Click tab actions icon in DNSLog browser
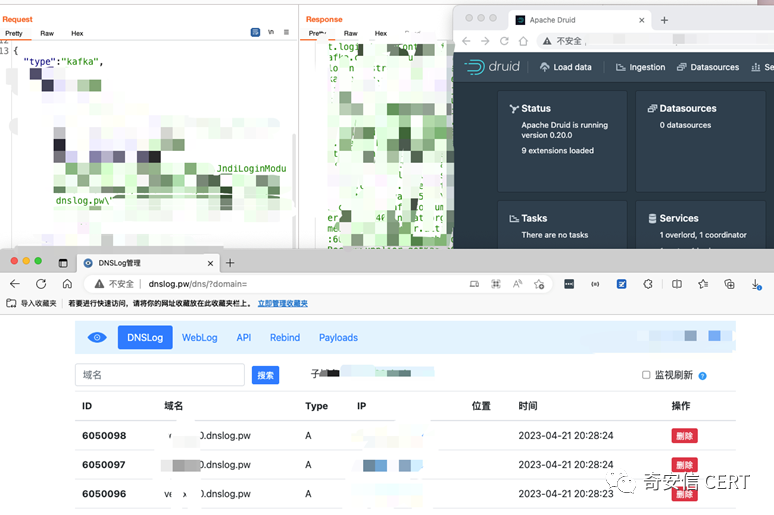 pos(63,263)
